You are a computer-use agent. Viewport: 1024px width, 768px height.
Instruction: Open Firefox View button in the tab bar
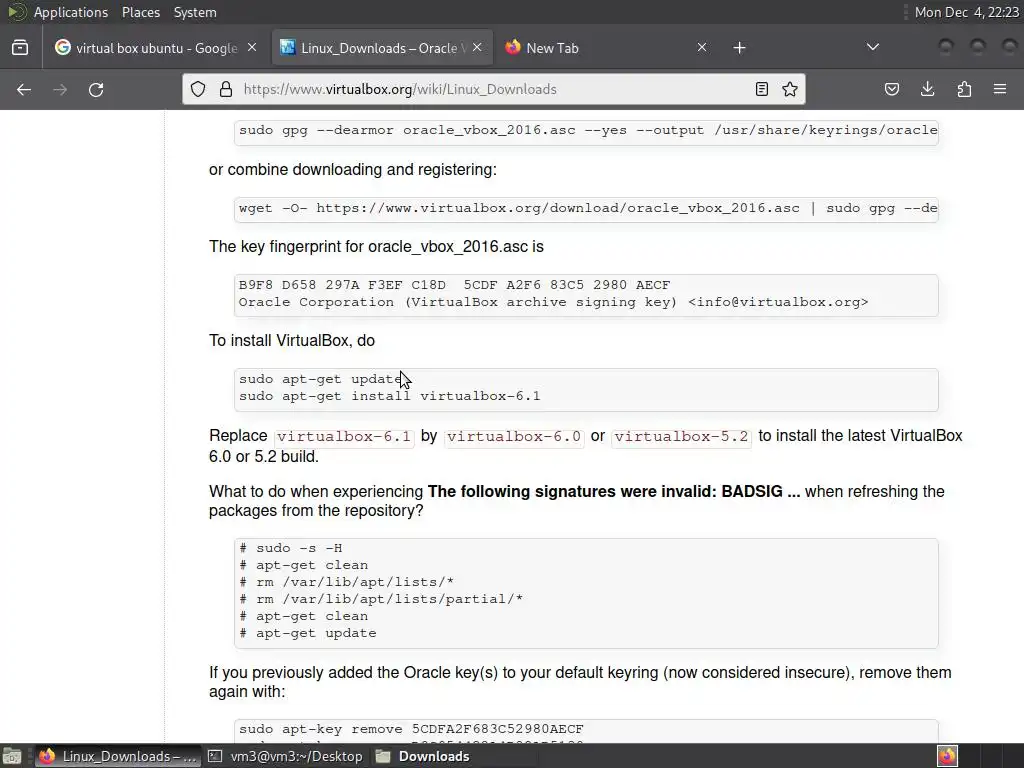[x=20, y=48]
